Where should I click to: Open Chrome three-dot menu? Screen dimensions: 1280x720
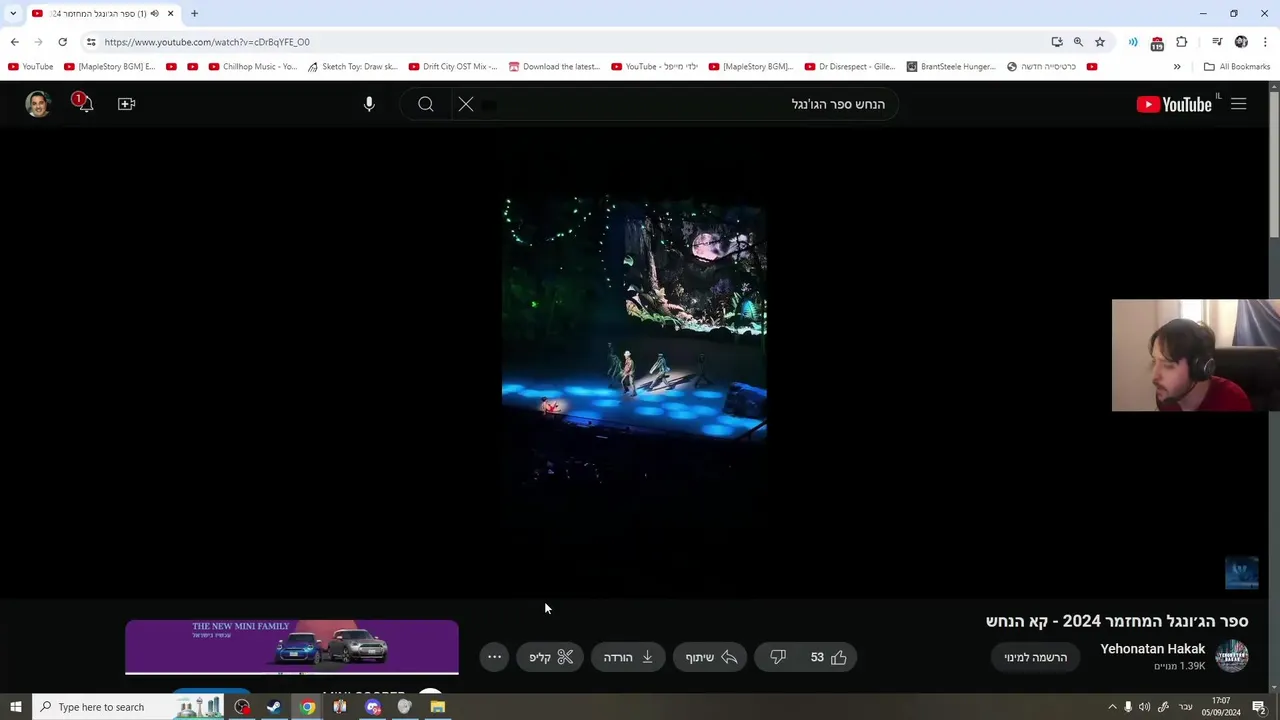point(1265,42)
